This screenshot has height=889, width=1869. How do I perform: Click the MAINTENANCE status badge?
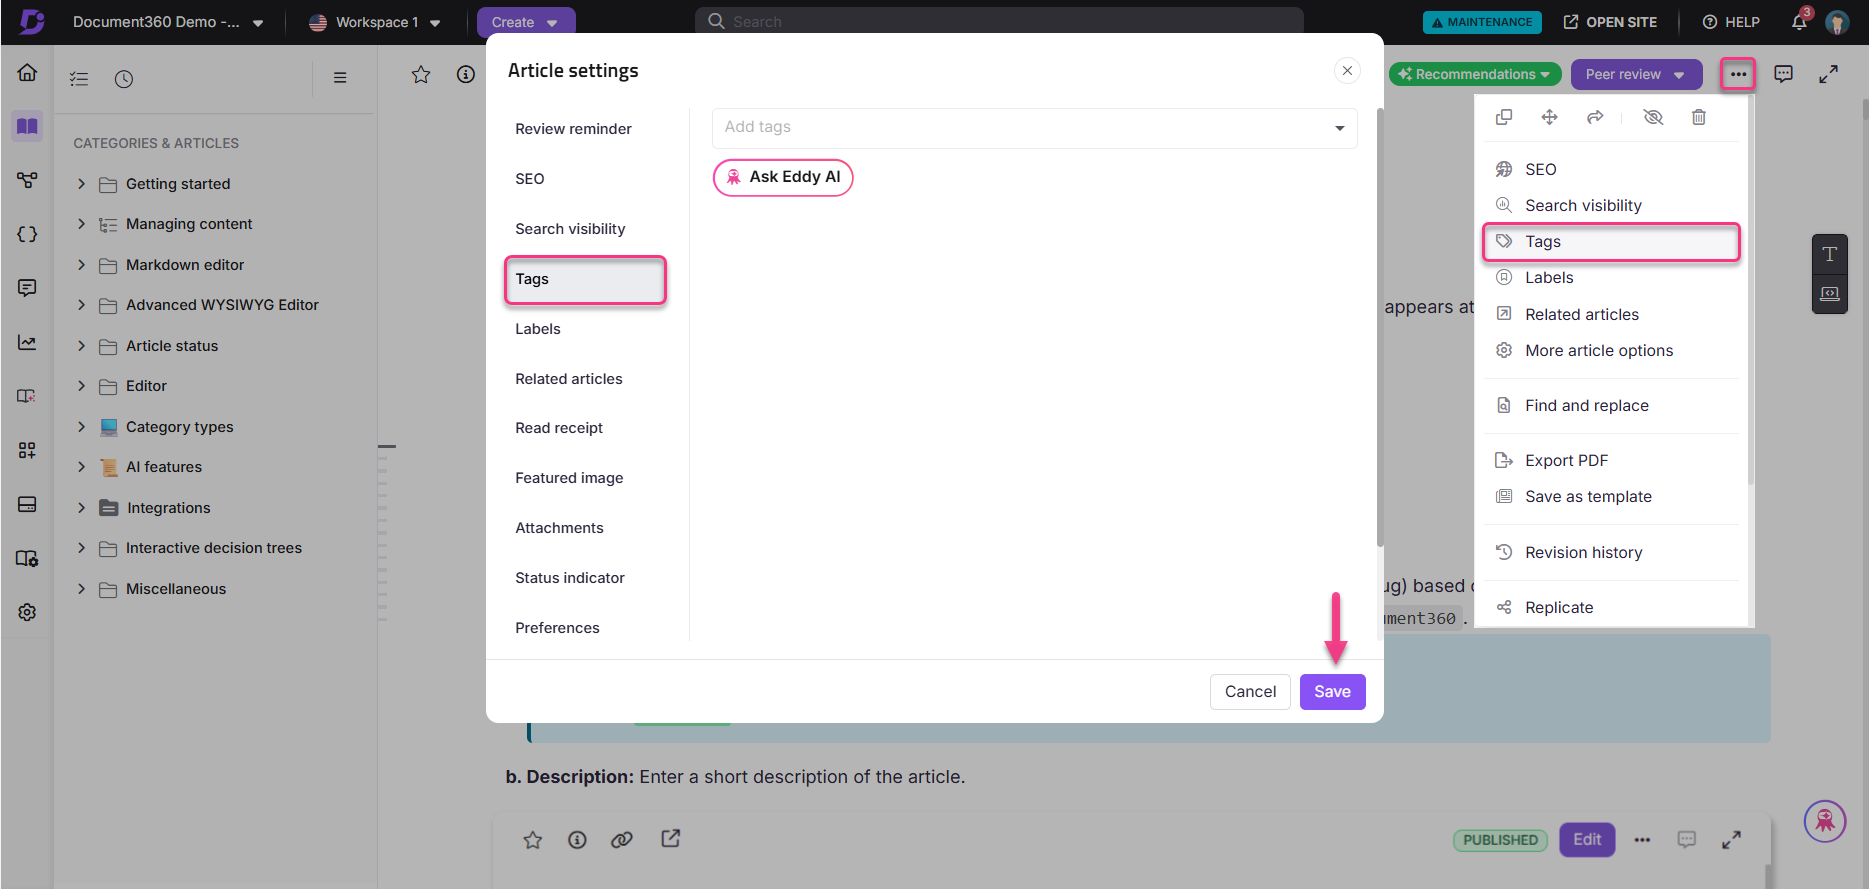click(x=1482, y=22)
